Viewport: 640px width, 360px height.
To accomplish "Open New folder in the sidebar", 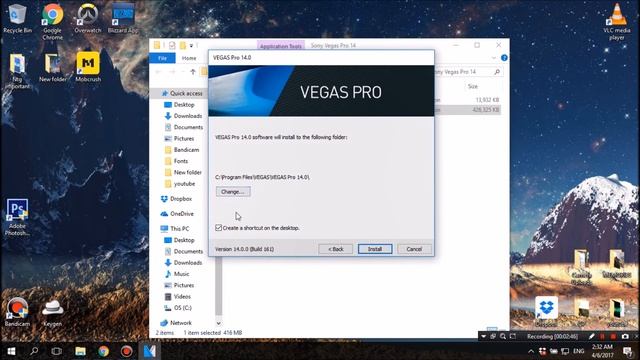I will [183, 172].
